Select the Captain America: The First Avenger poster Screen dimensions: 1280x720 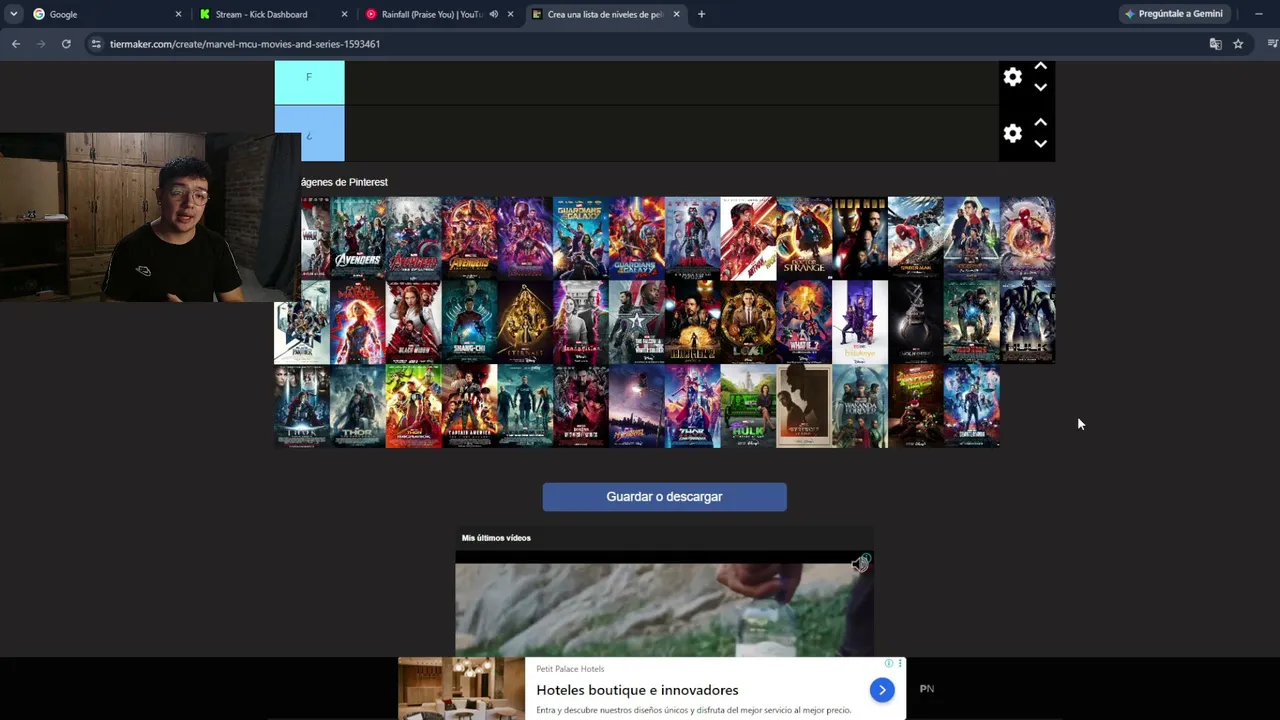pyautogui.click(x=469, y=406)
